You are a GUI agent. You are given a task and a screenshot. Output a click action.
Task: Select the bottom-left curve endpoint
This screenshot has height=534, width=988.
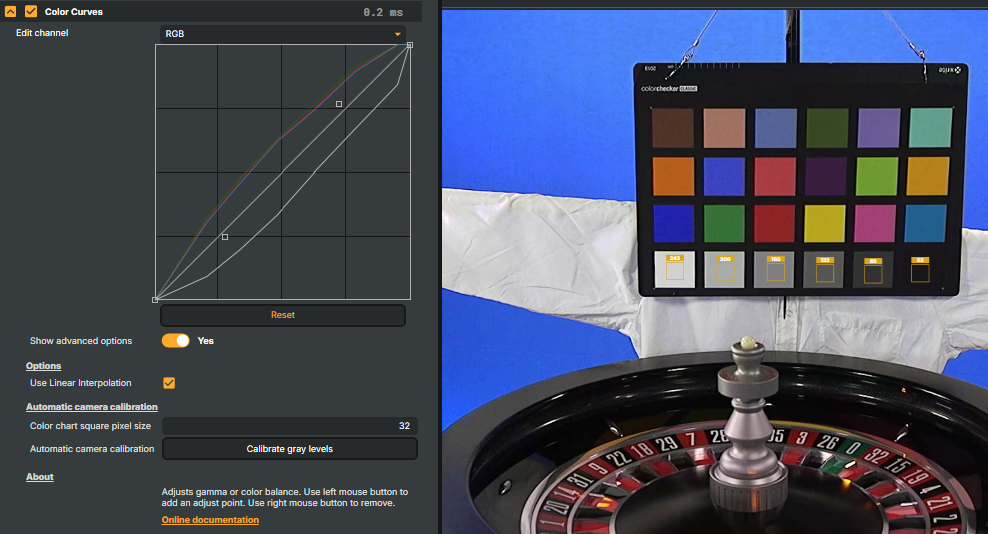point(155,299)
